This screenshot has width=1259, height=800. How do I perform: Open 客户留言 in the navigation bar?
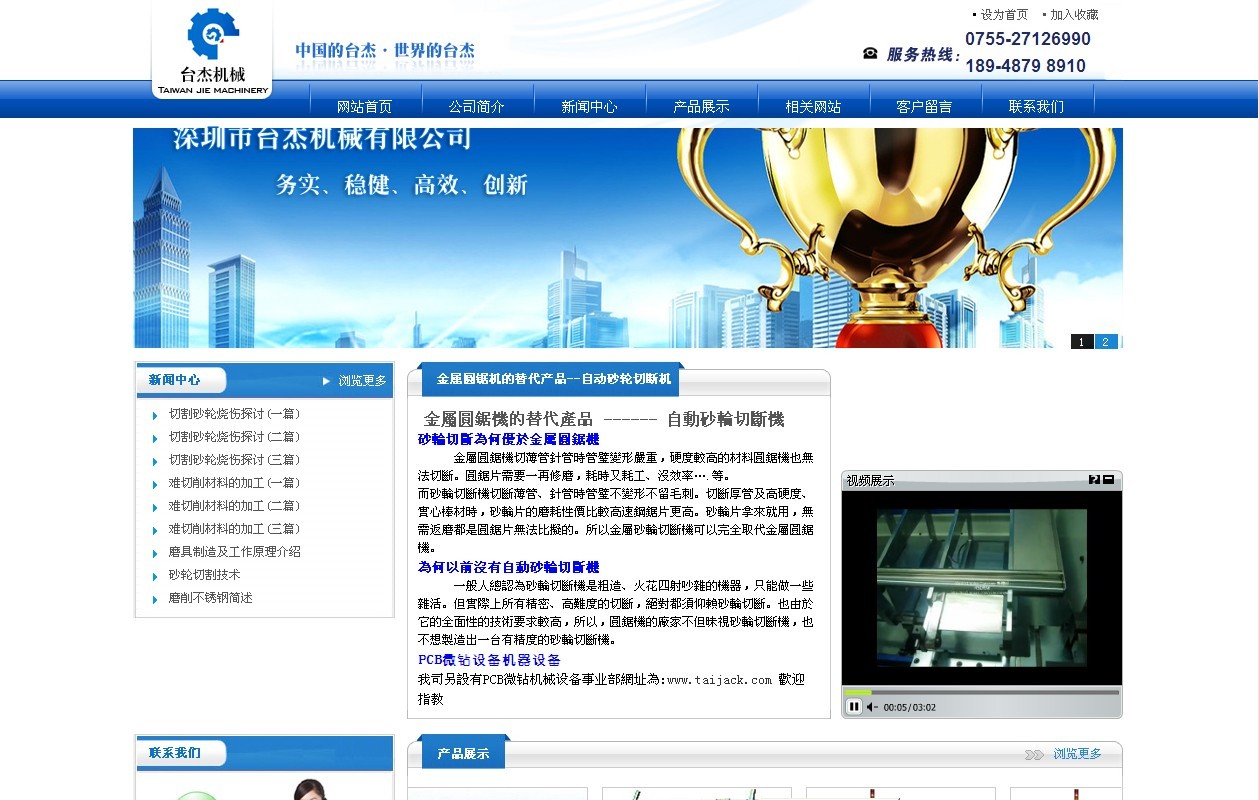coord(924,106)
